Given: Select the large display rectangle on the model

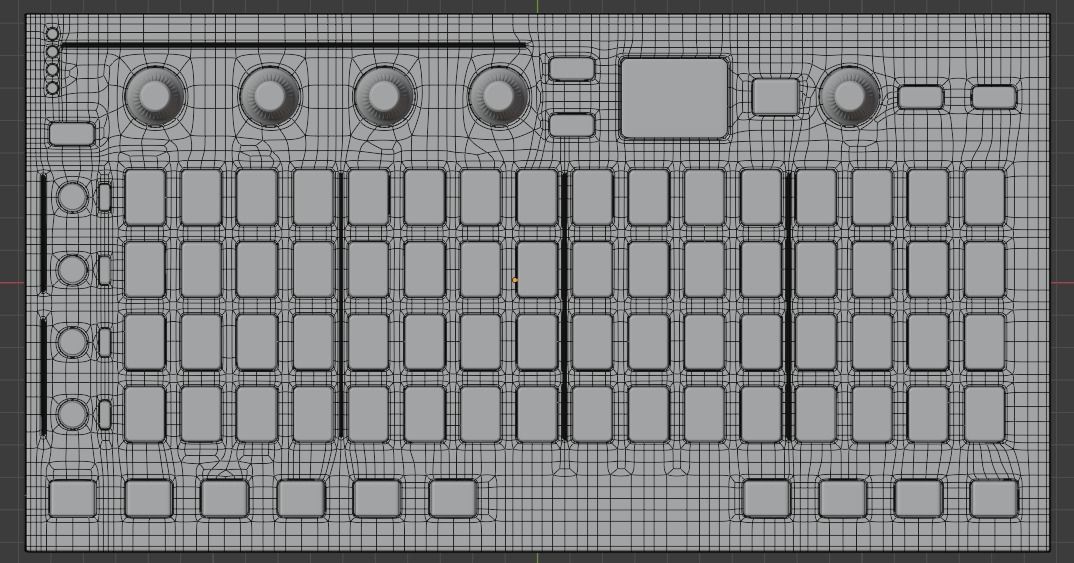Looking at the screenshot, I should (674, 99).
